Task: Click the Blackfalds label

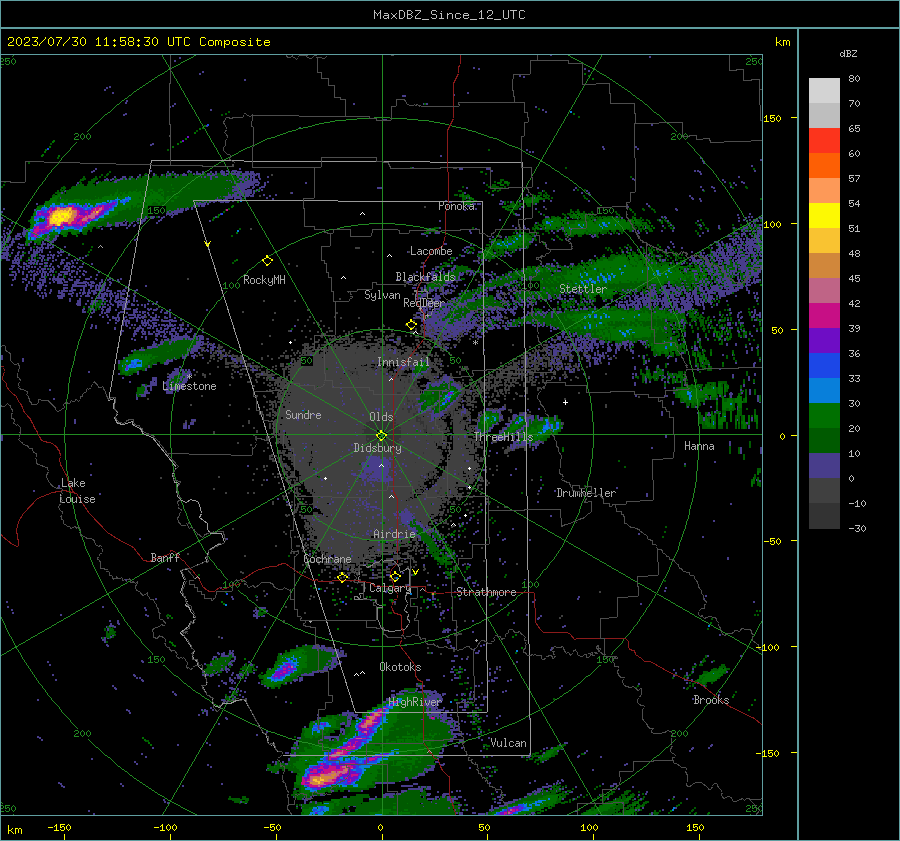Action: pos(425,277)
